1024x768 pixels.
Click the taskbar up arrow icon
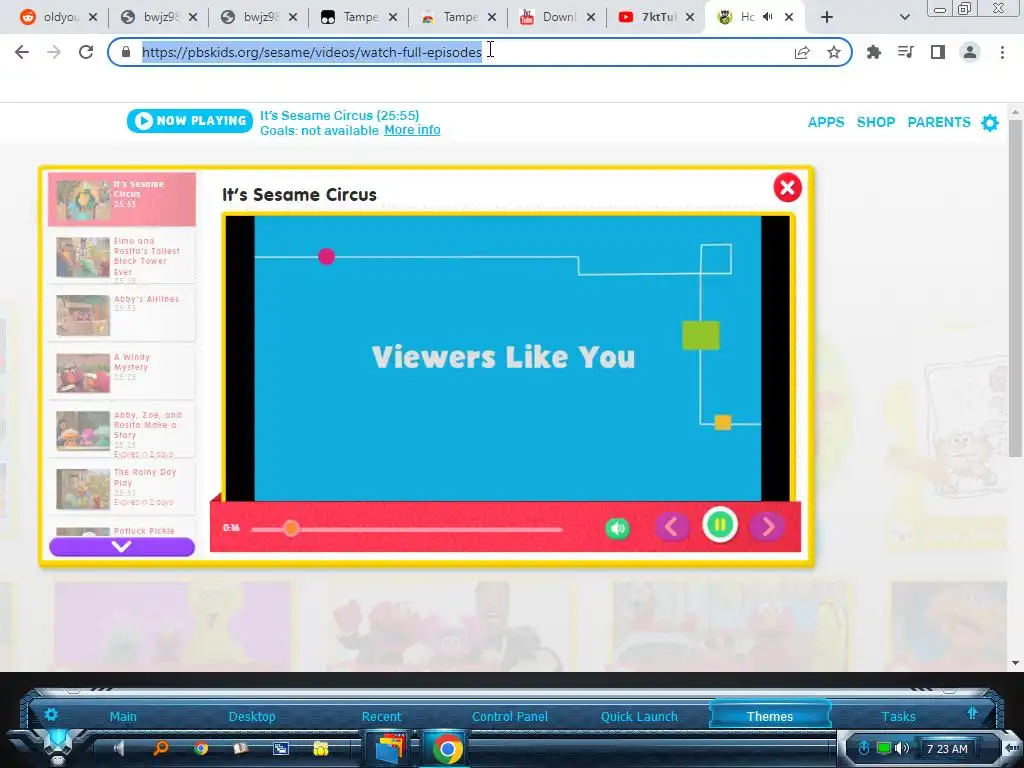coord(972,713)
